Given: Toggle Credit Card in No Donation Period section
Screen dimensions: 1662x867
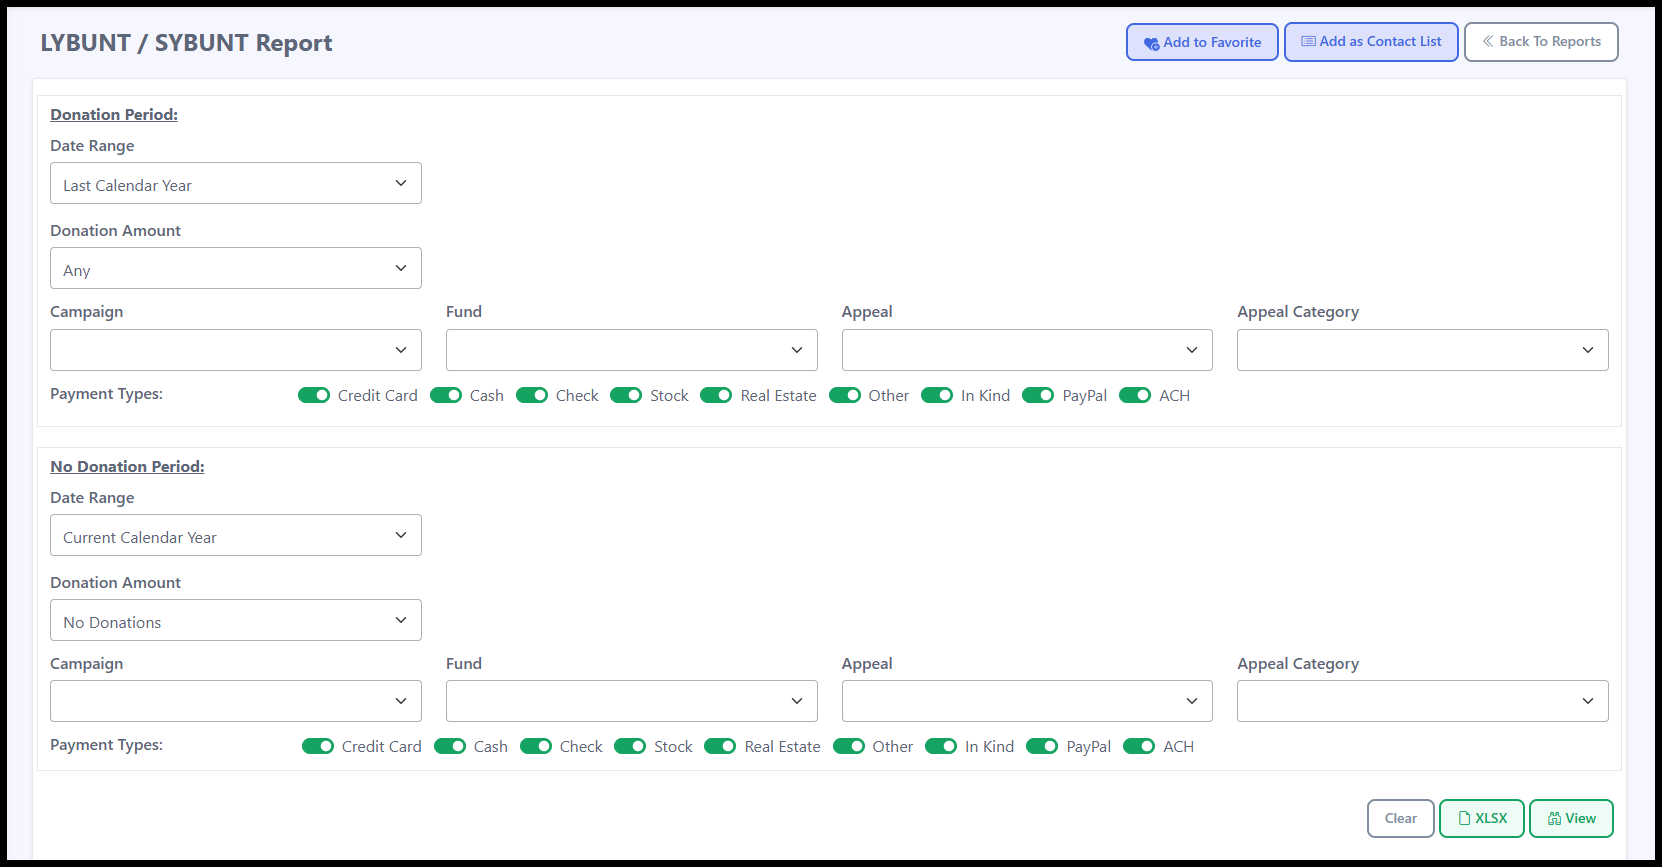Looking at the screenshot, I should point(318,746).
